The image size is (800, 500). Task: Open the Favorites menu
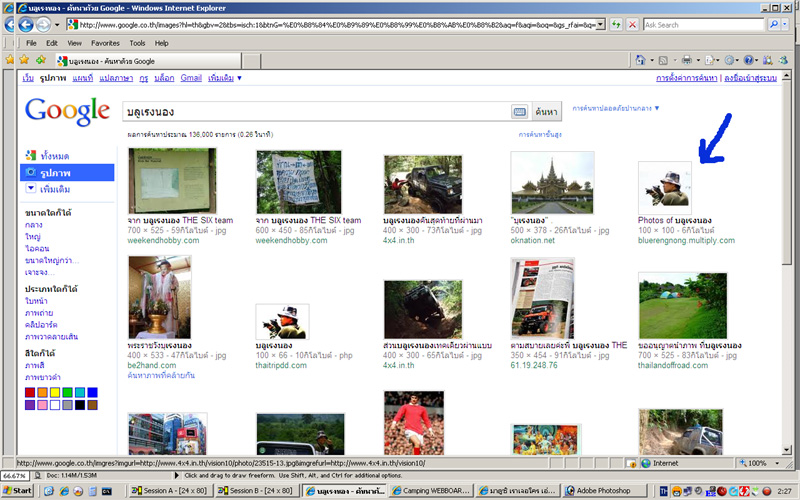(x=105, y=43)
